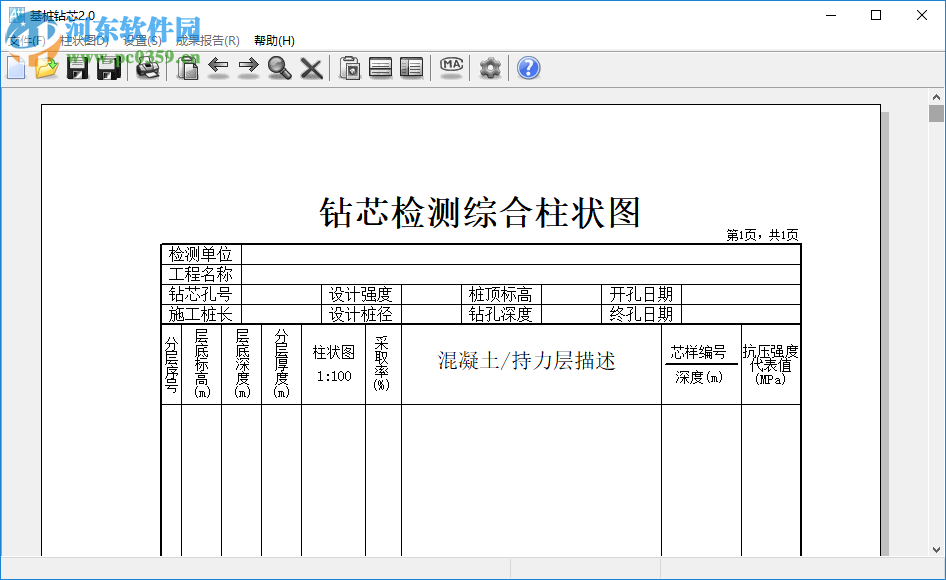Open the 成果报告(R) menu
946x580 pixels.
[207, 41]
